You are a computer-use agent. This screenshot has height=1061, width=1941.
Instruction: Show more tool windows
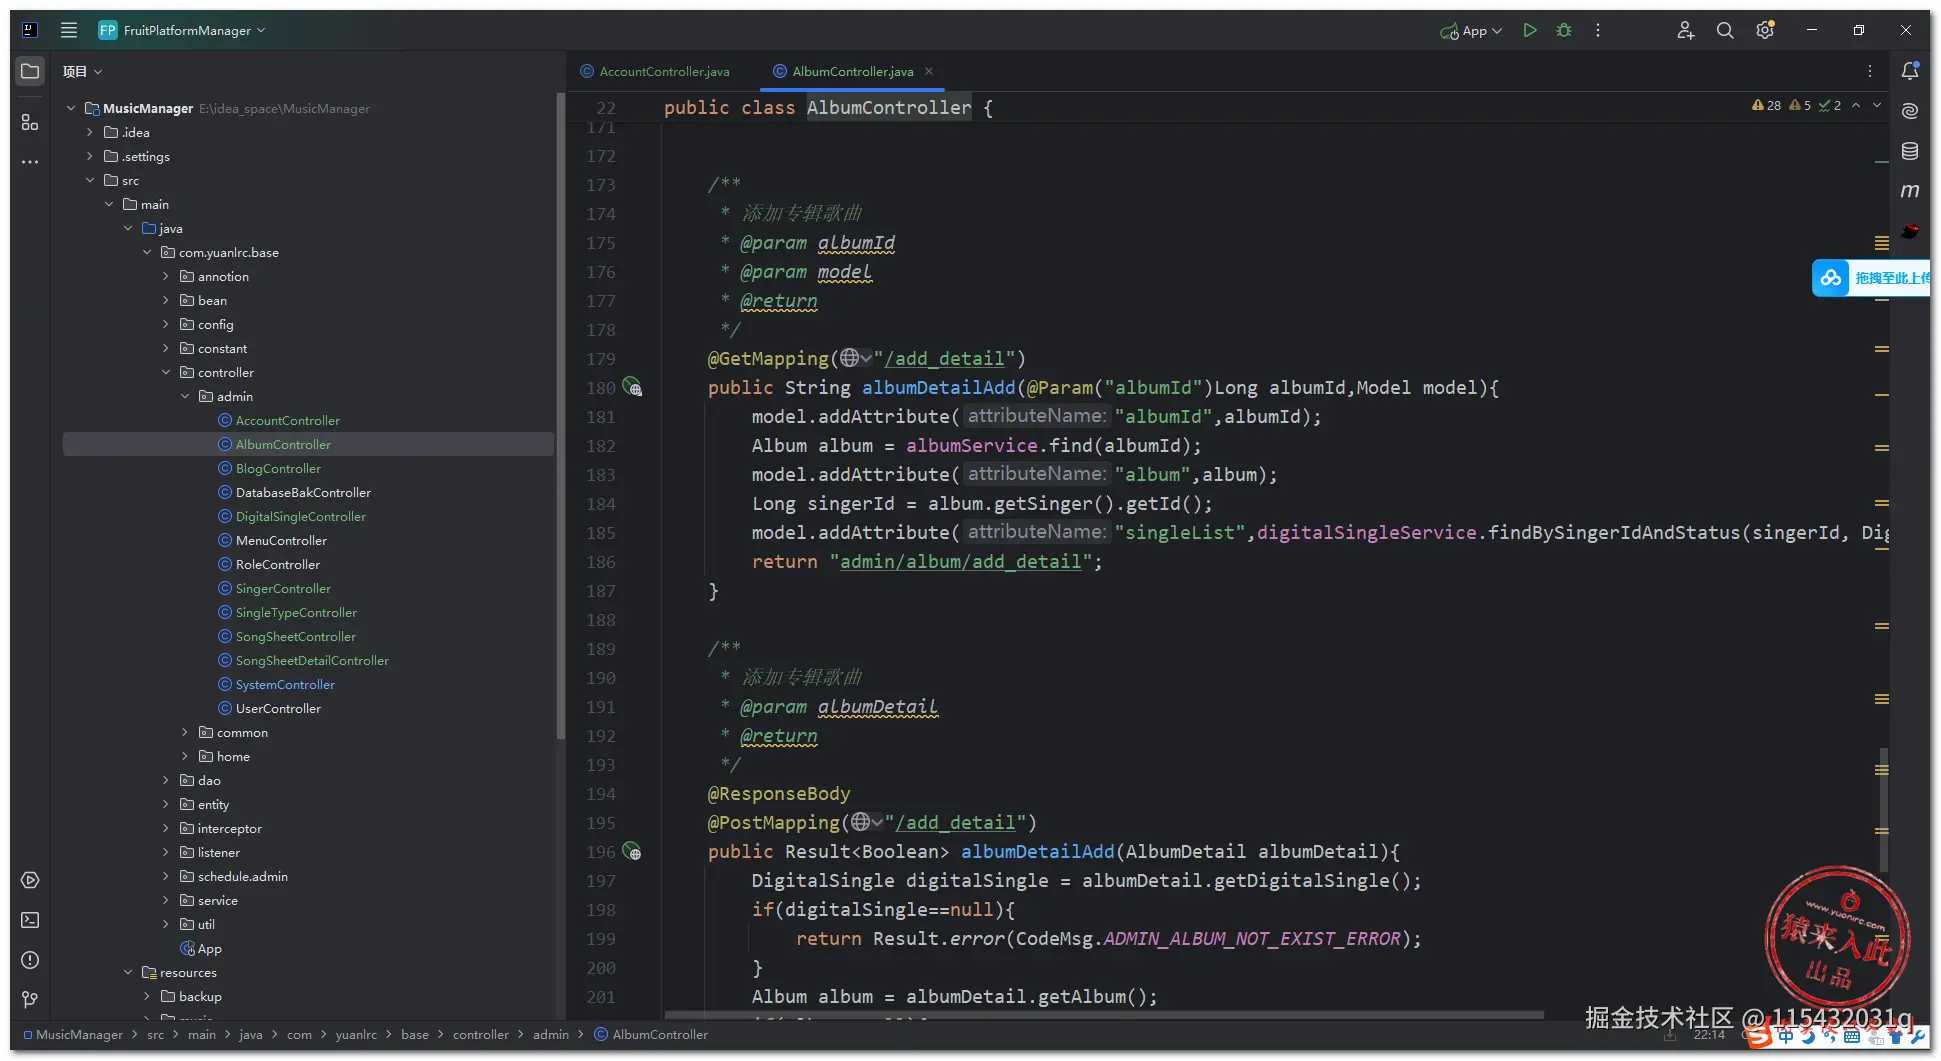[30, 161]
